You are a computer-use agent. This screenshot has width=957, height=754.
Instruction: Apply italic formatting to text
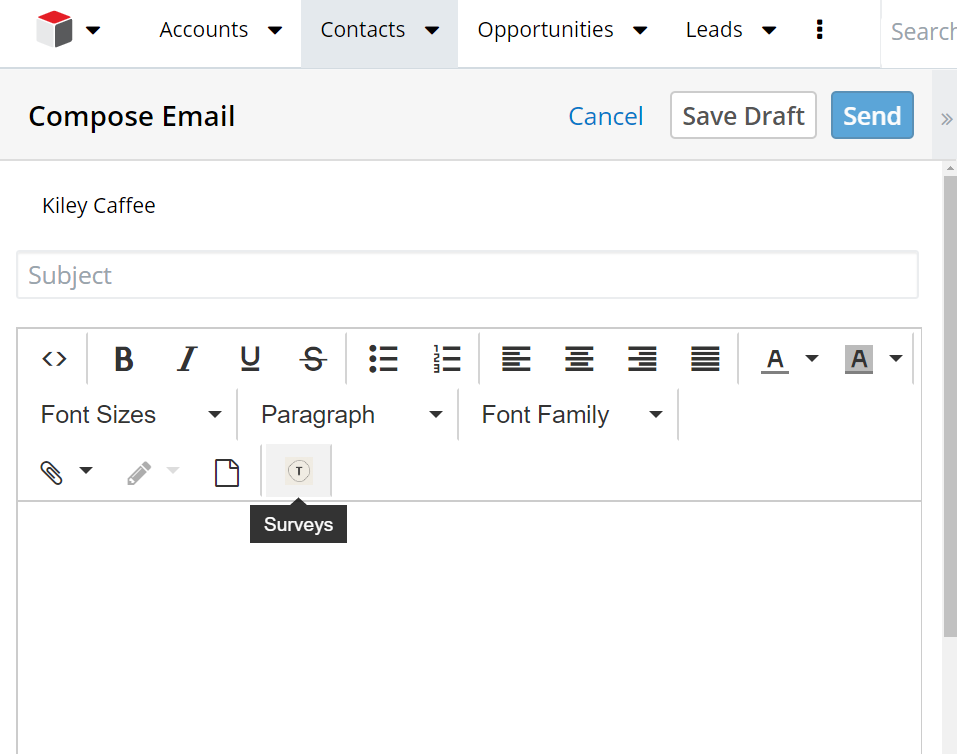(187, 359)
